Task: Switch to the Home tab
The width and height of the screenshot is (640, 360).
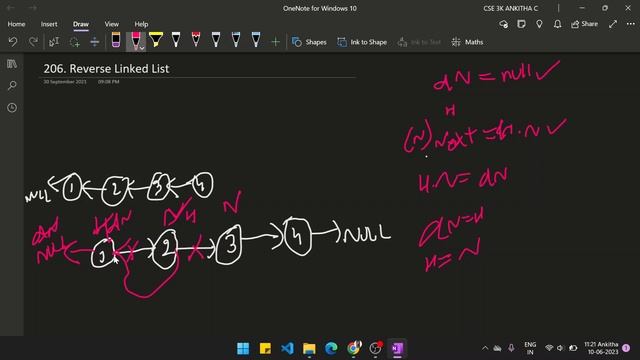Action: click(16, 24)
